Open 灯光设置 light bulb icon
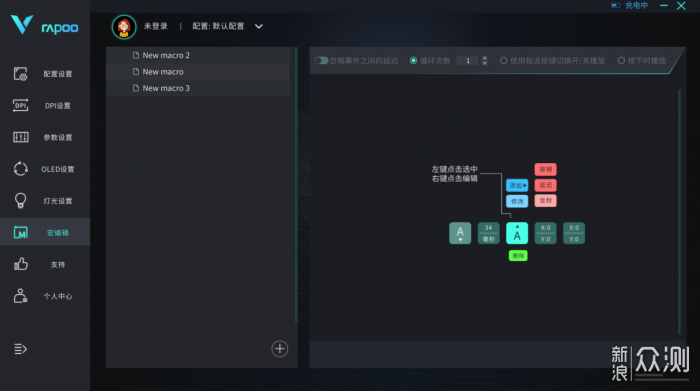Image resolution: width=700 pixels, height=391 pixels. pyautogui.click(x=21, y=200)
